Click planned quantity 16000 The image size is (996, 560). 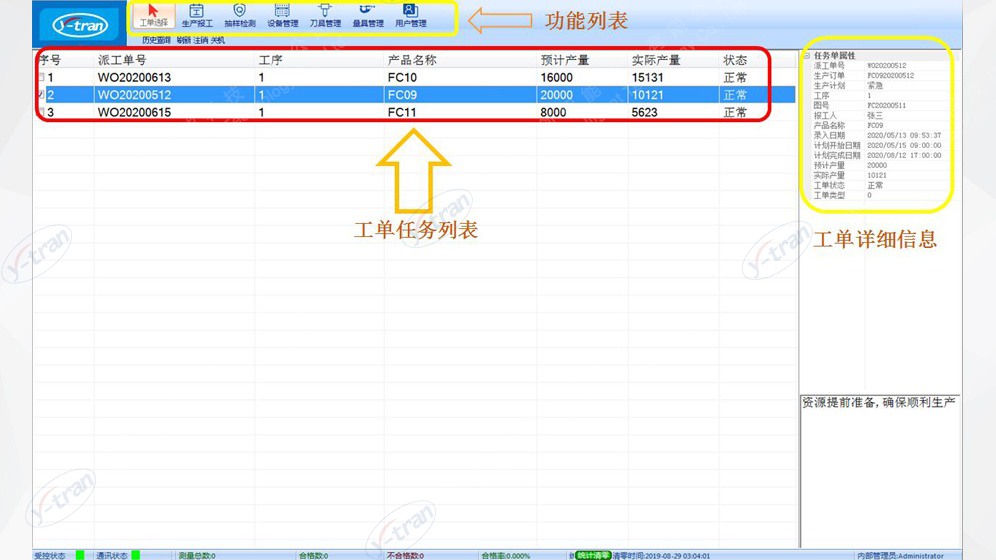tap(556, 77)
